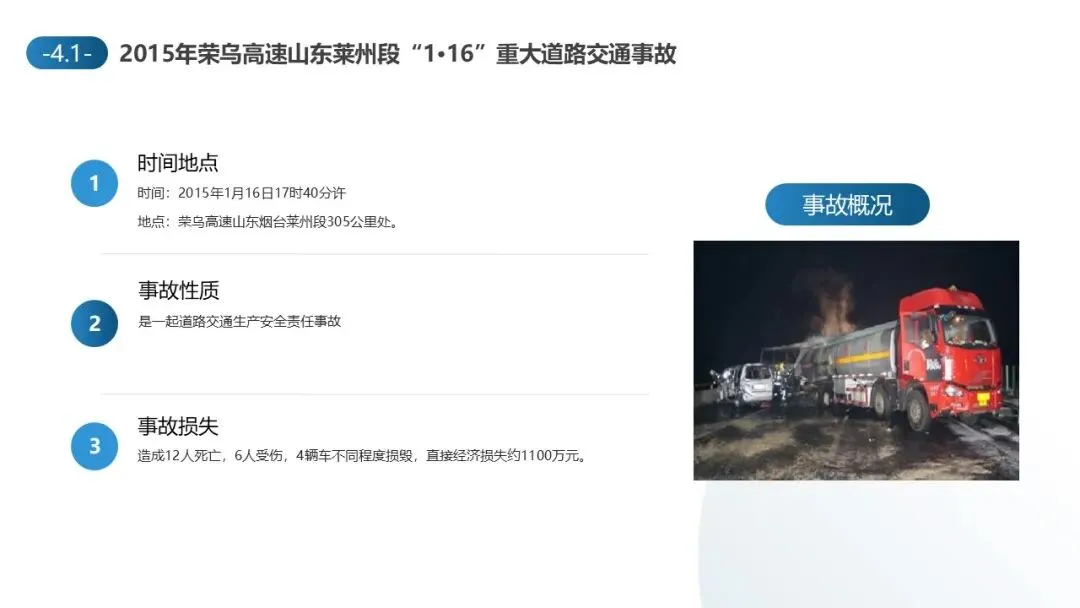Image resolution: width=1080 pixels, height=608 pixels.
Task: Click the smoke plume in the photo
Action: click(x=830, y=303)
